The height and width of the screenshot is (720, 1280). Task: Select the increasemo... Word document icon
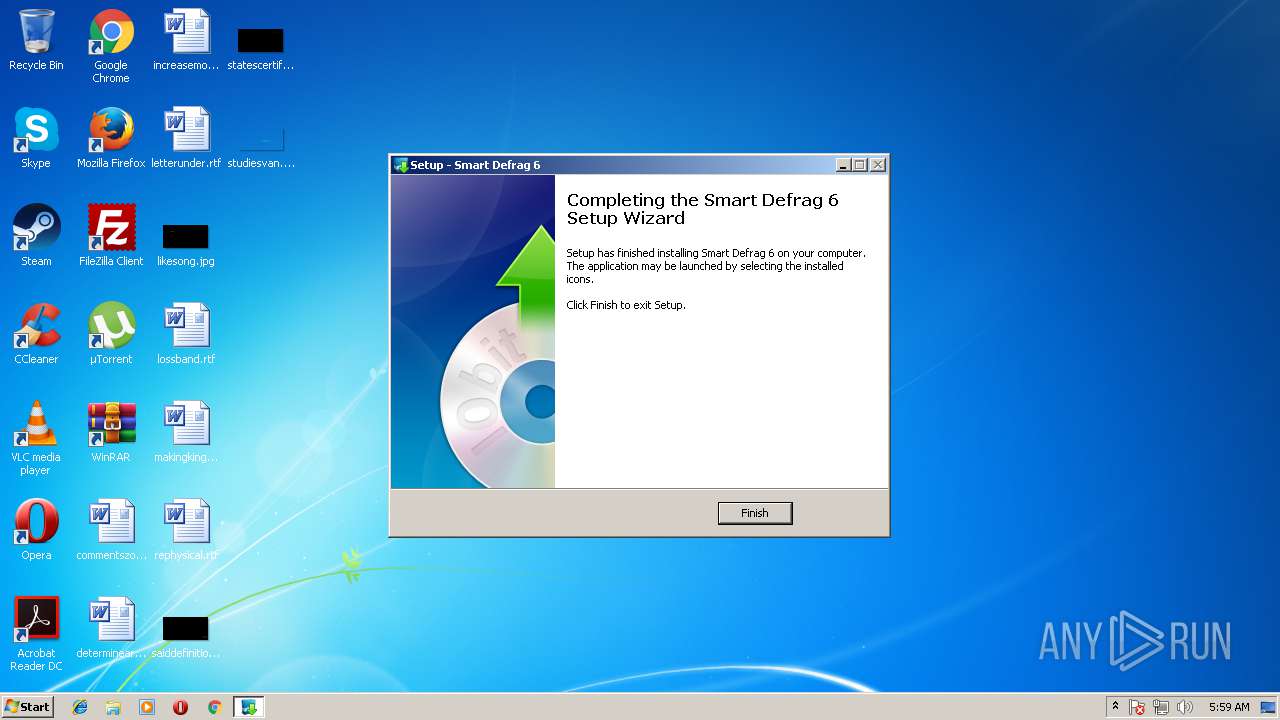pos(186,40)
